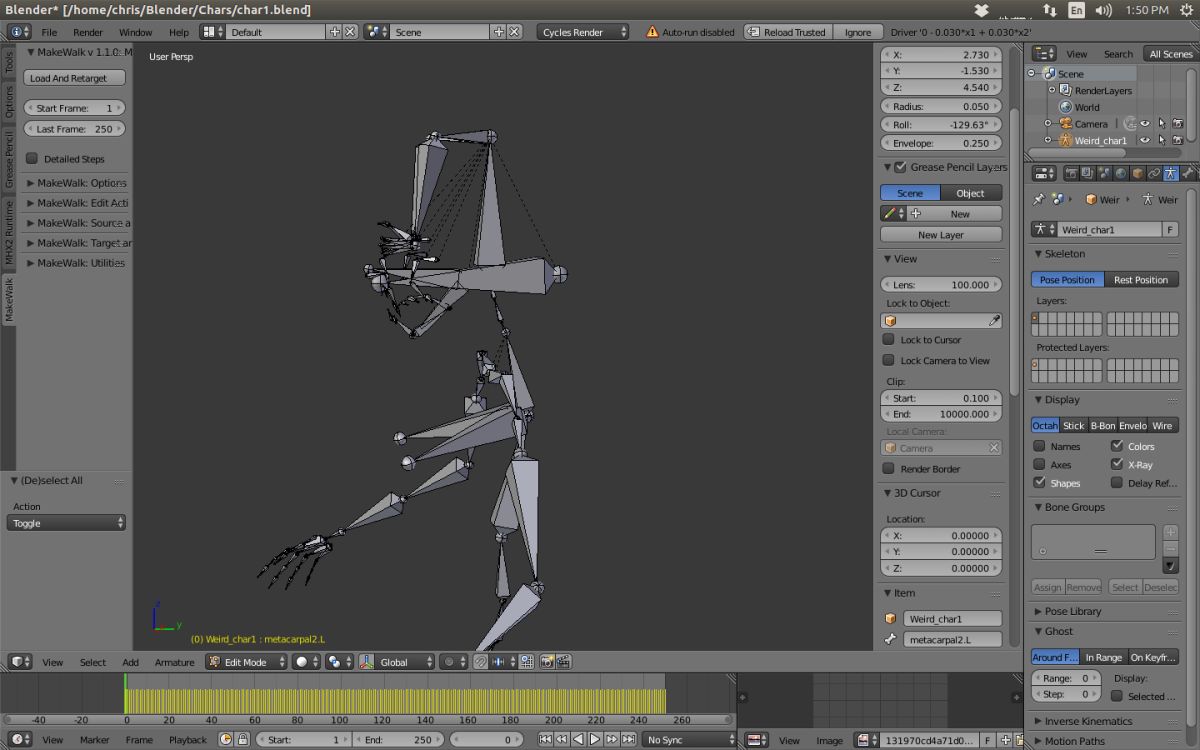Image resolution: width=1200 pixels, height=750 pixels.
Task: Enable the Detailed Steps checkbox
Action: (32, 159)
